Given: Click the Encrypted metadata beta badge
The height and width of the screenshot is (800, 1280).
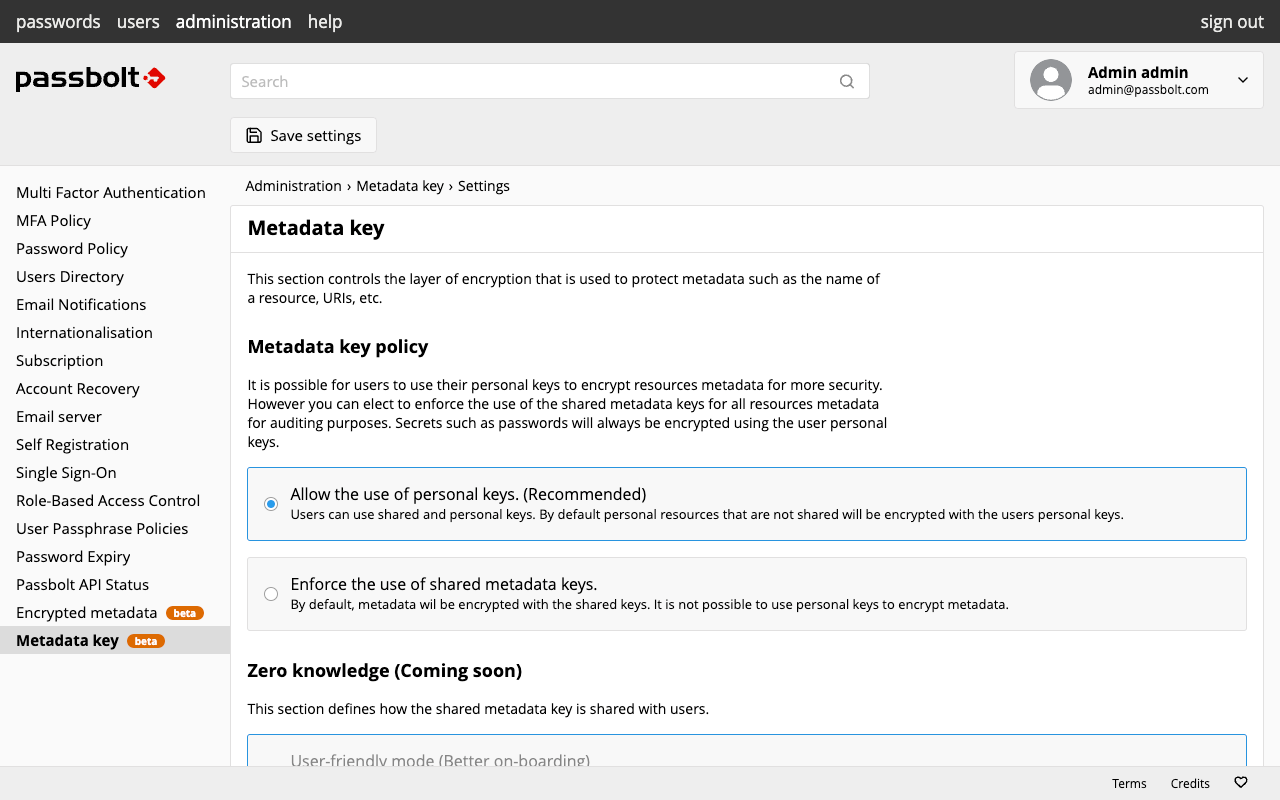Looking at the screenshot, I should (185, 613).
